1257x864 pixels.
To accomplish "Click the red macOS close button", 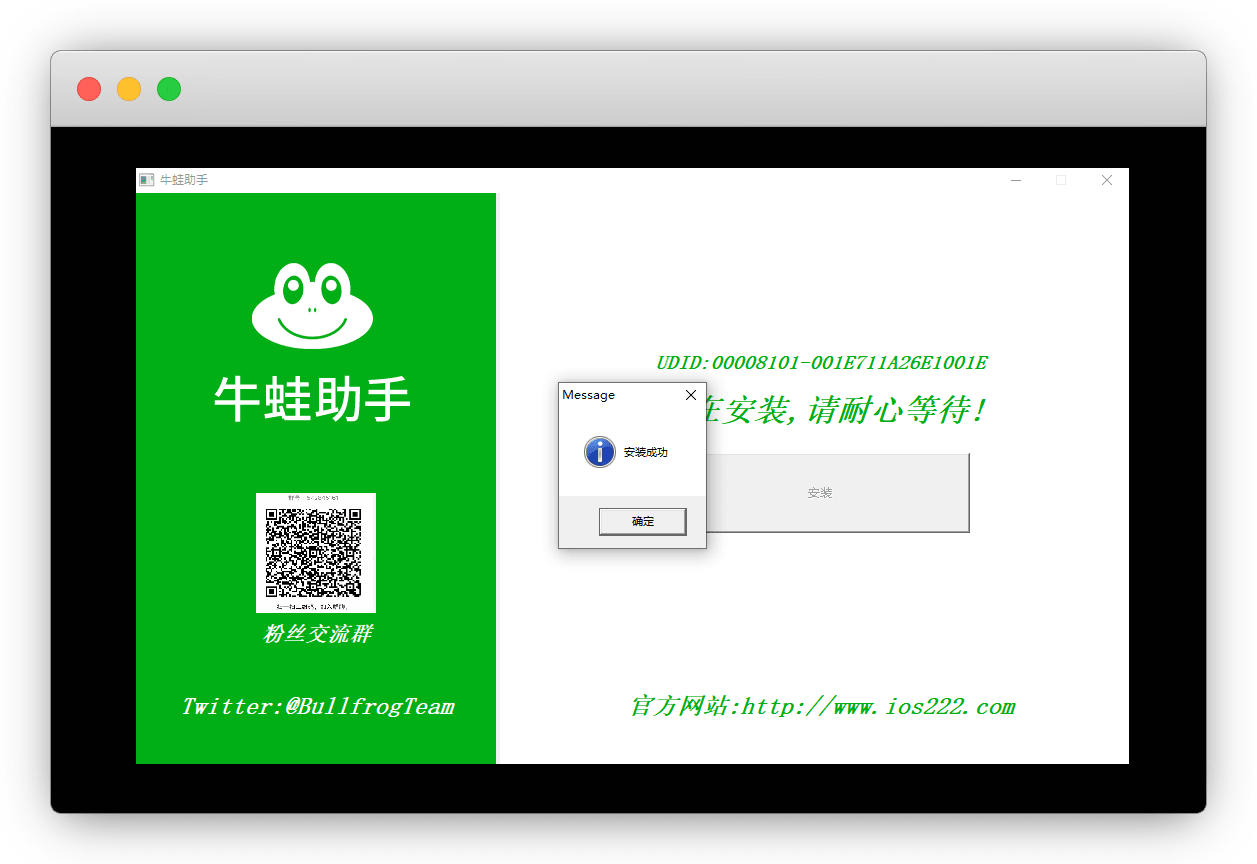I will click(89, 89).
